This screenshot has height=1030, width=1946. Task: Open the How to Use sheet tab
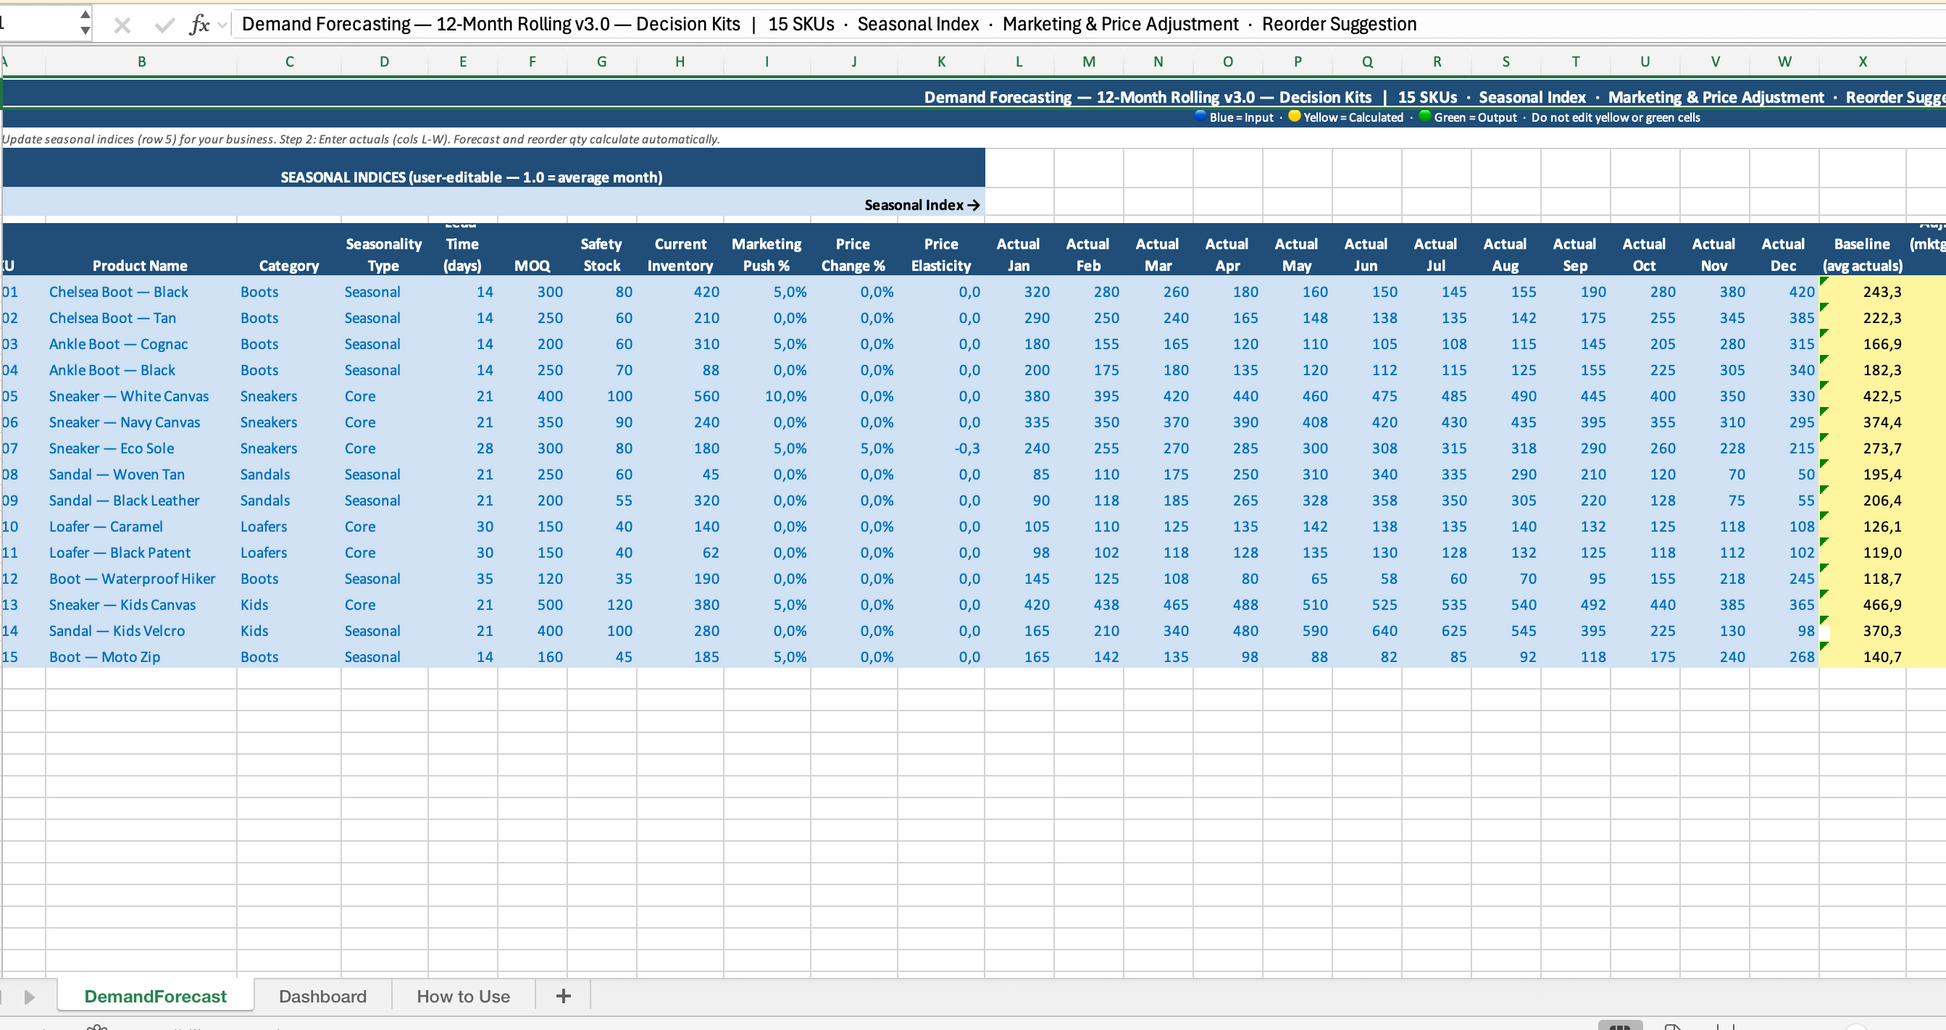coord(463,996)
